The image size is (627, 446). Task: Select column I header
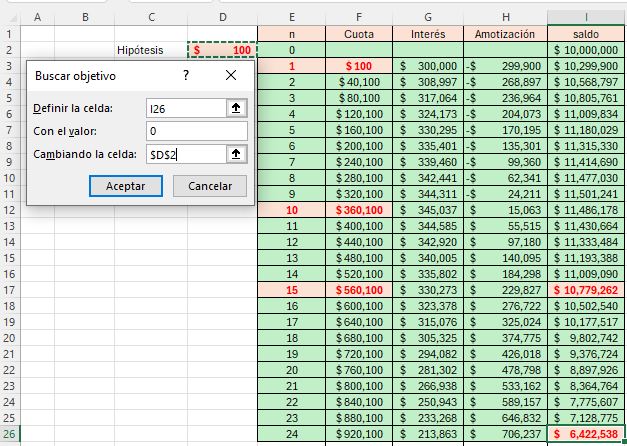(586, 17)
